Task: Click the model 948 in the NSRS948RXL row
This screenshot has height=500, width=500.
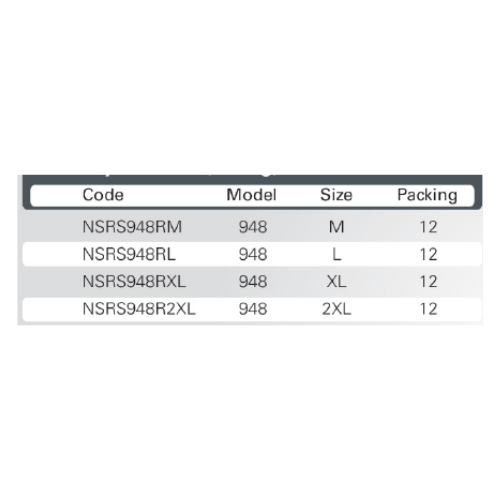Action: (253, 282)
